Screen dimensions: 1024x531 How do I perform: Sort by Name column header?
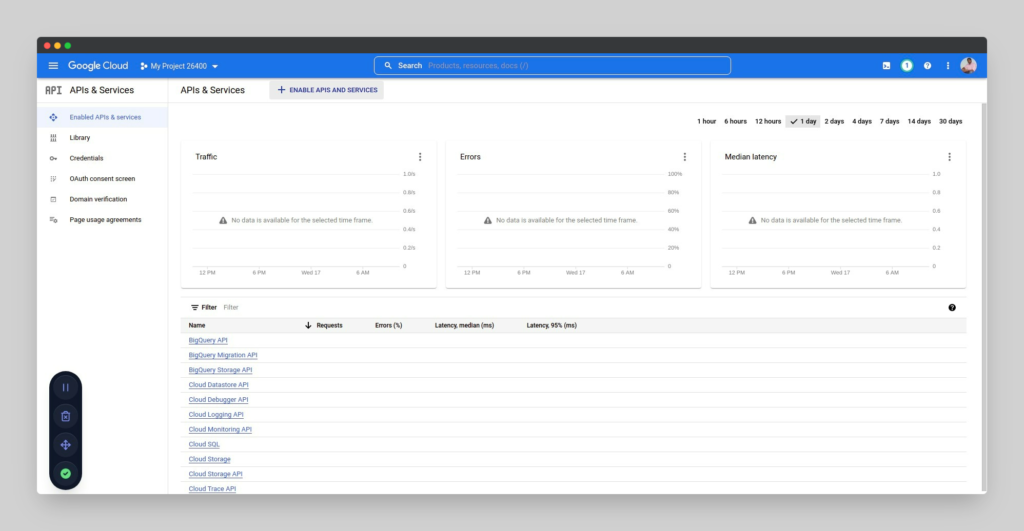point(197,325)
